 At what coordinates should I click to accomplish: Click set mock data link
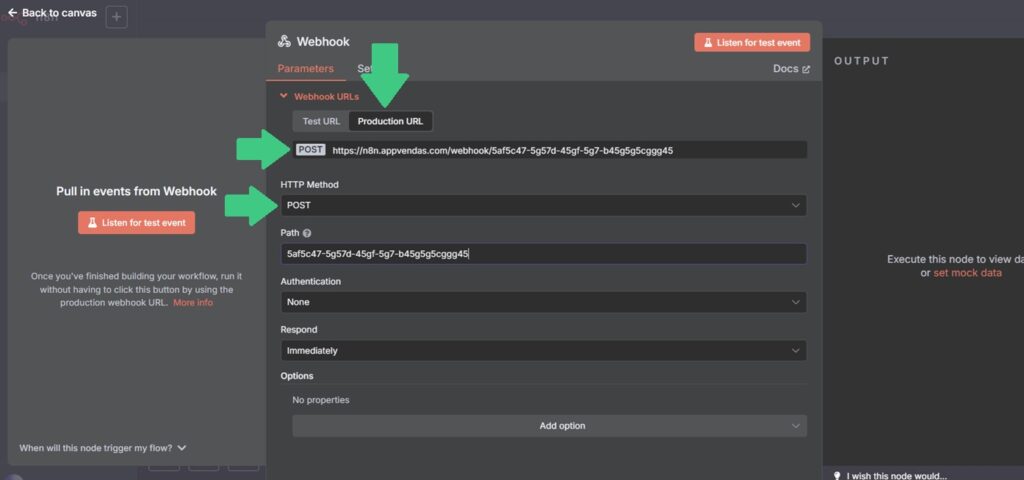pos(967,273)
